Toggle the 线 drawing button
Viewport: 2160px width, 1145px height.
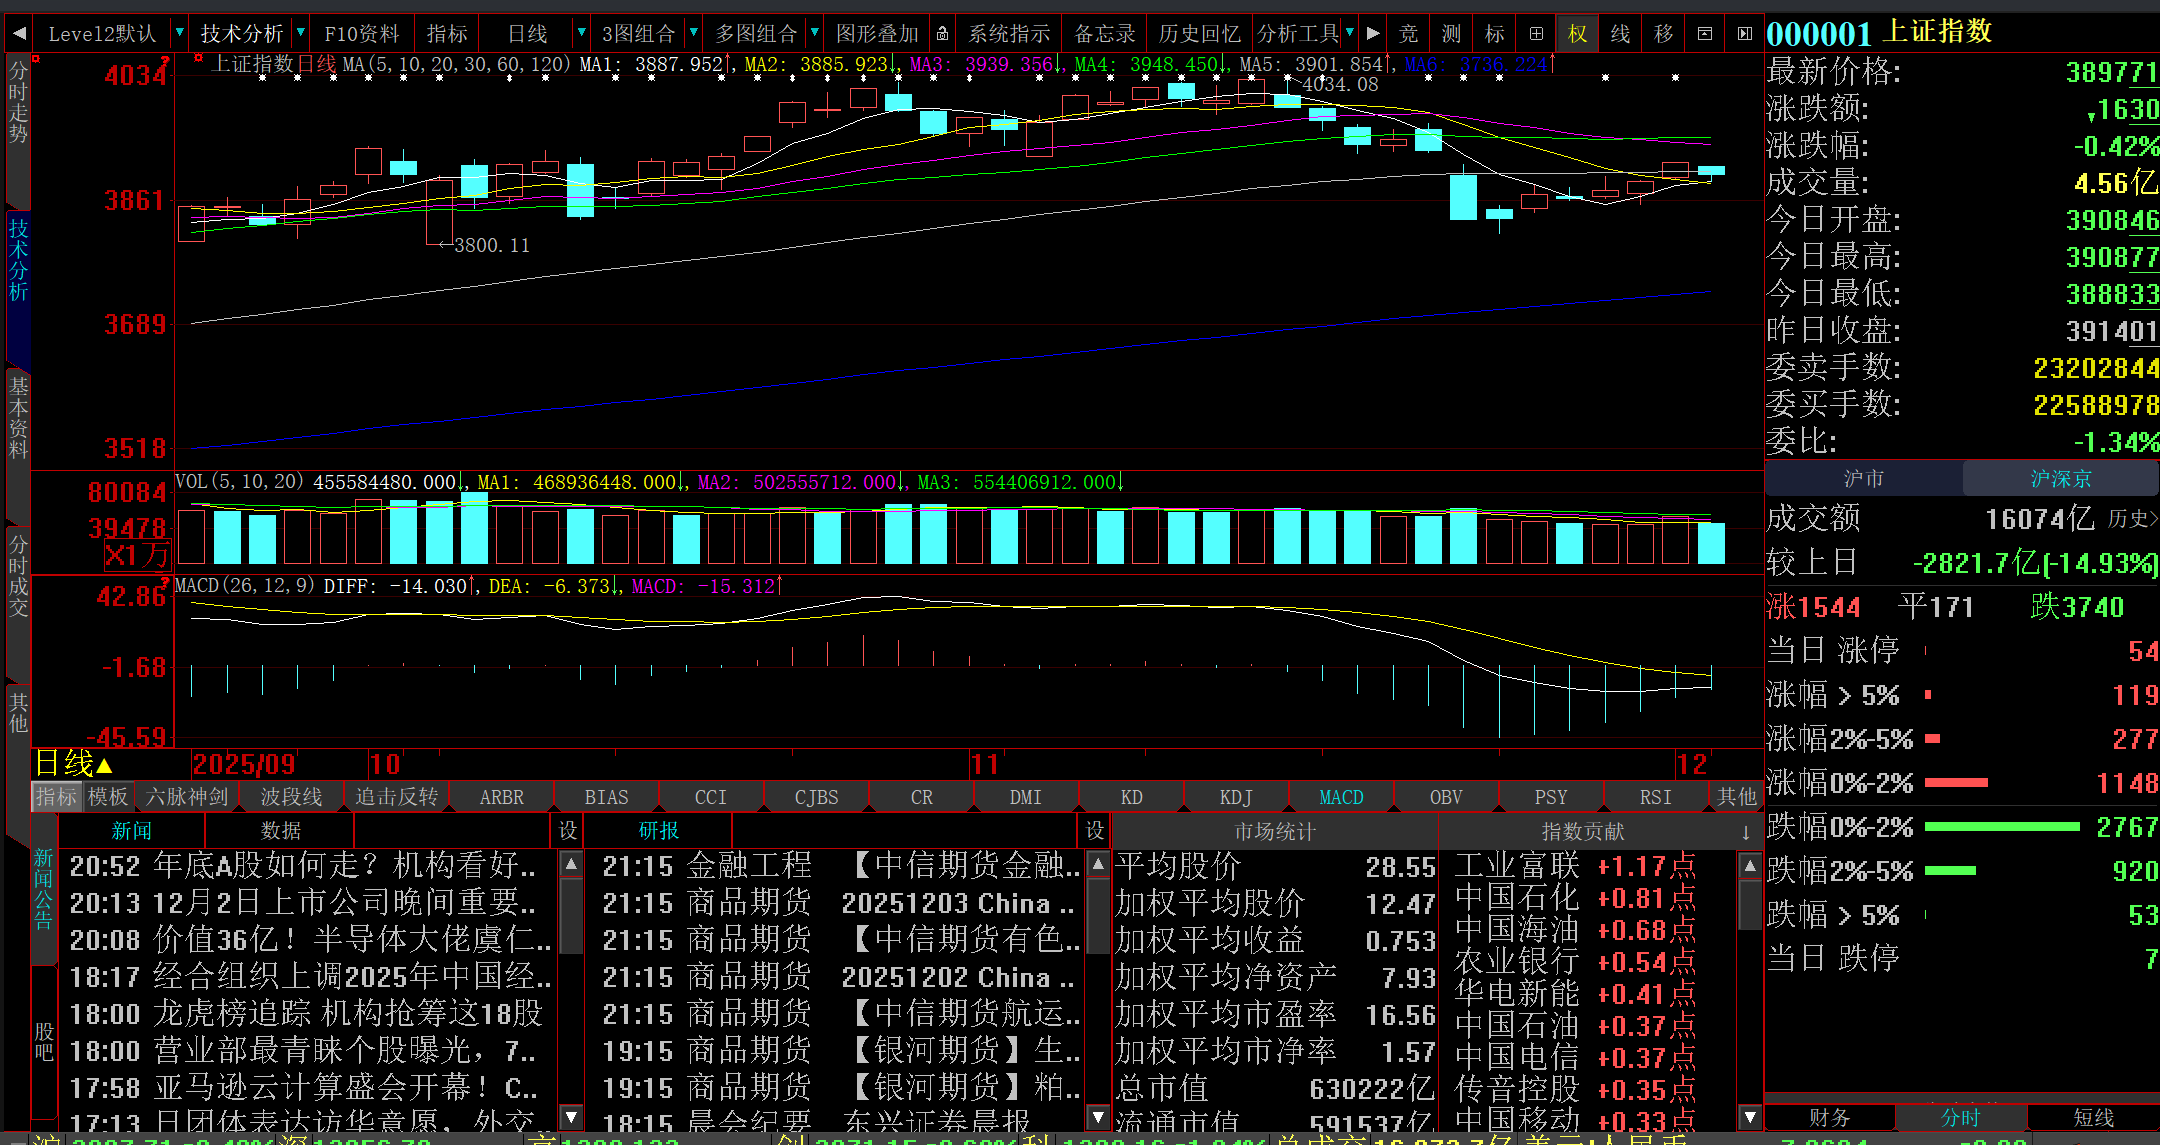click(x=1620, y=34)
